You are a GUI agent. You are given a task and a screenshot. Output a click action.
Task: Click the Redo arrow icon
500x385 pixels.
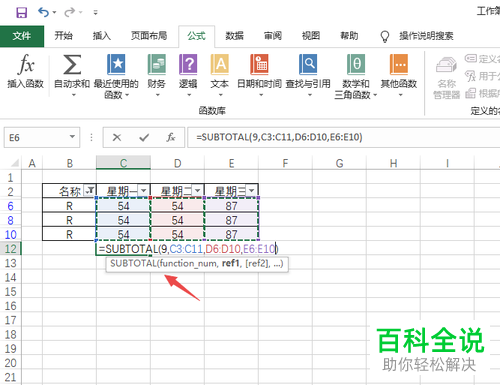point(70,12)
